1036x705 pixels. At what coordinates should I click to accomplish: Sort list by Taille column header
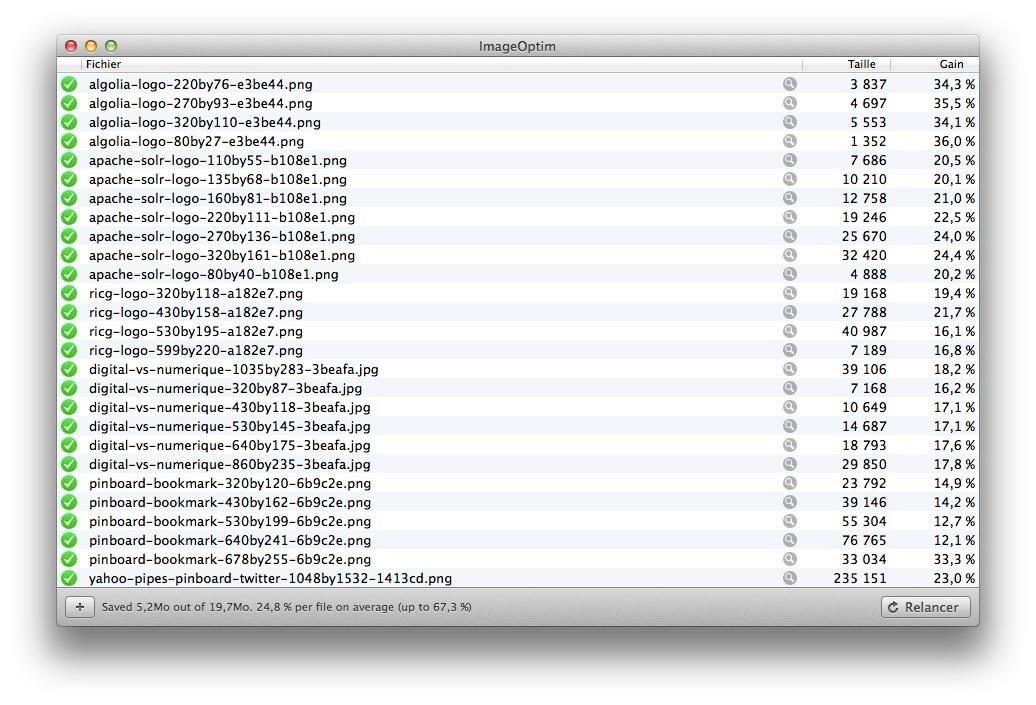click(860, 64)
